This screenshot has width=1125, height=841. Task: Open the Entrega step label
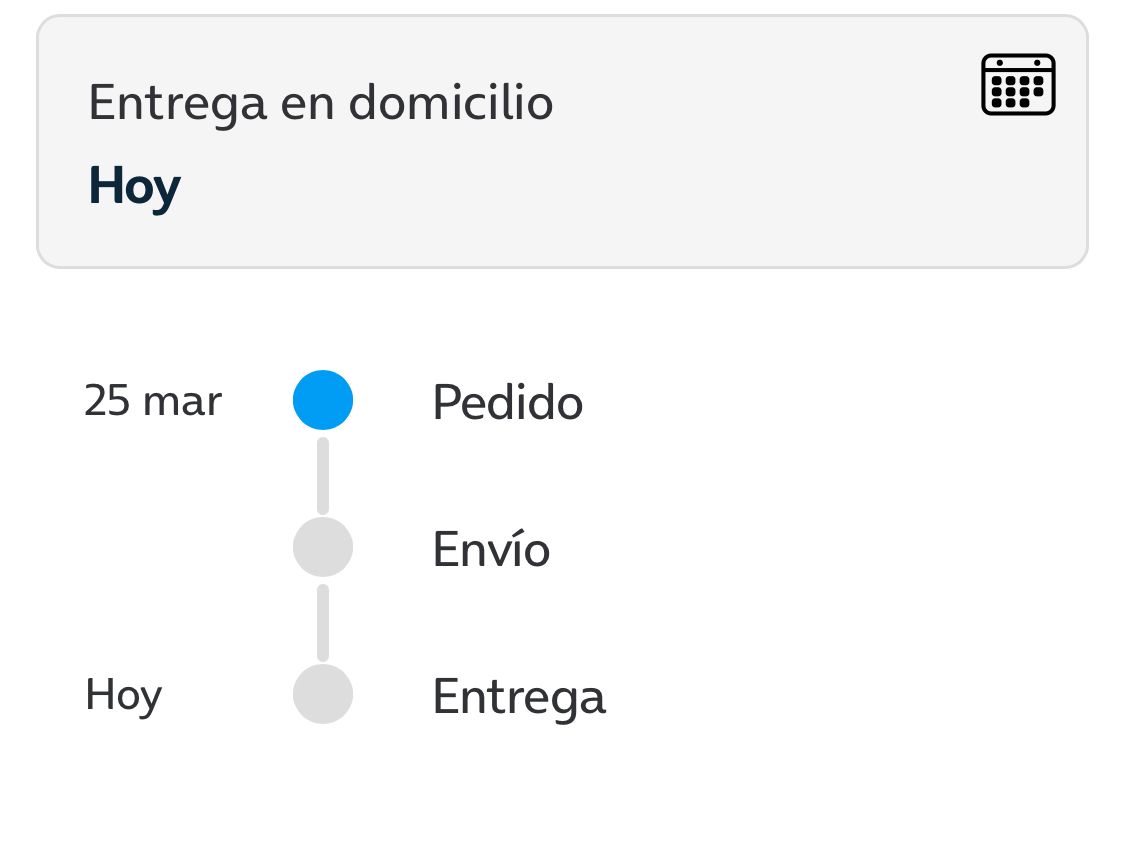tap(518, 697)
